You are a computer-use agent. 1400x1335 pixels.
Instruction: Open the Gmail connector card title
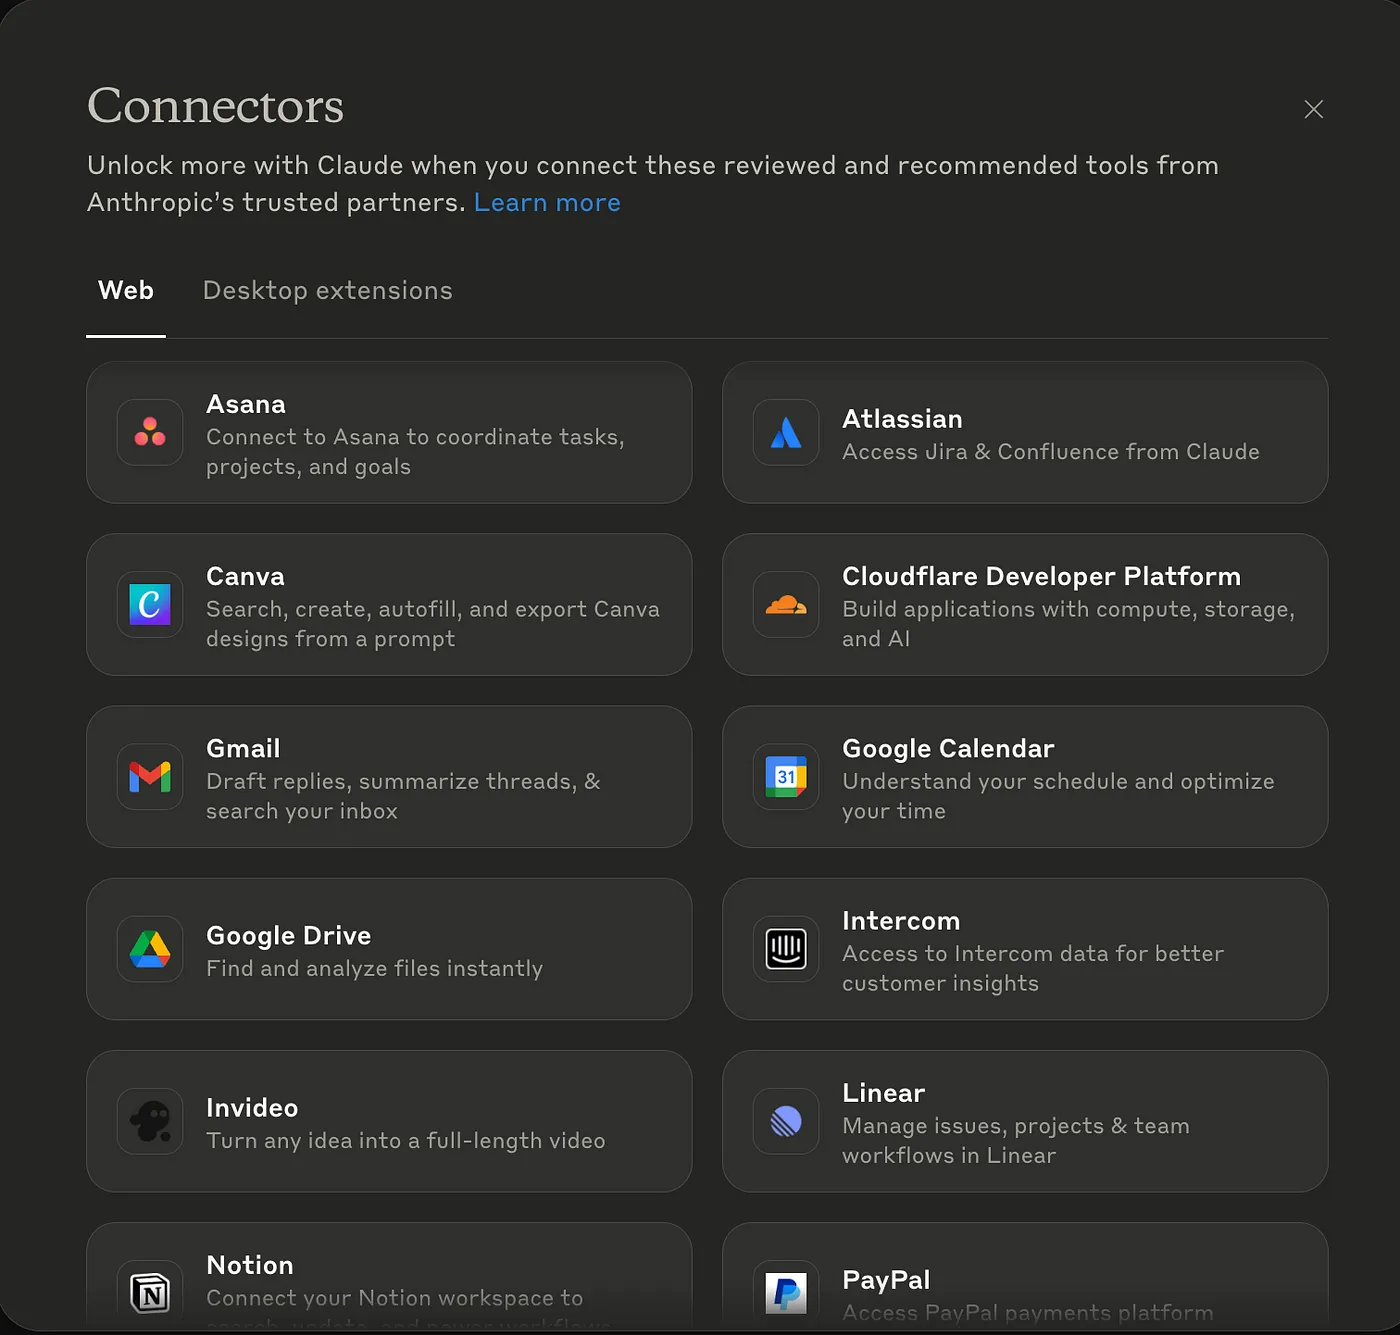coord(243,748)
